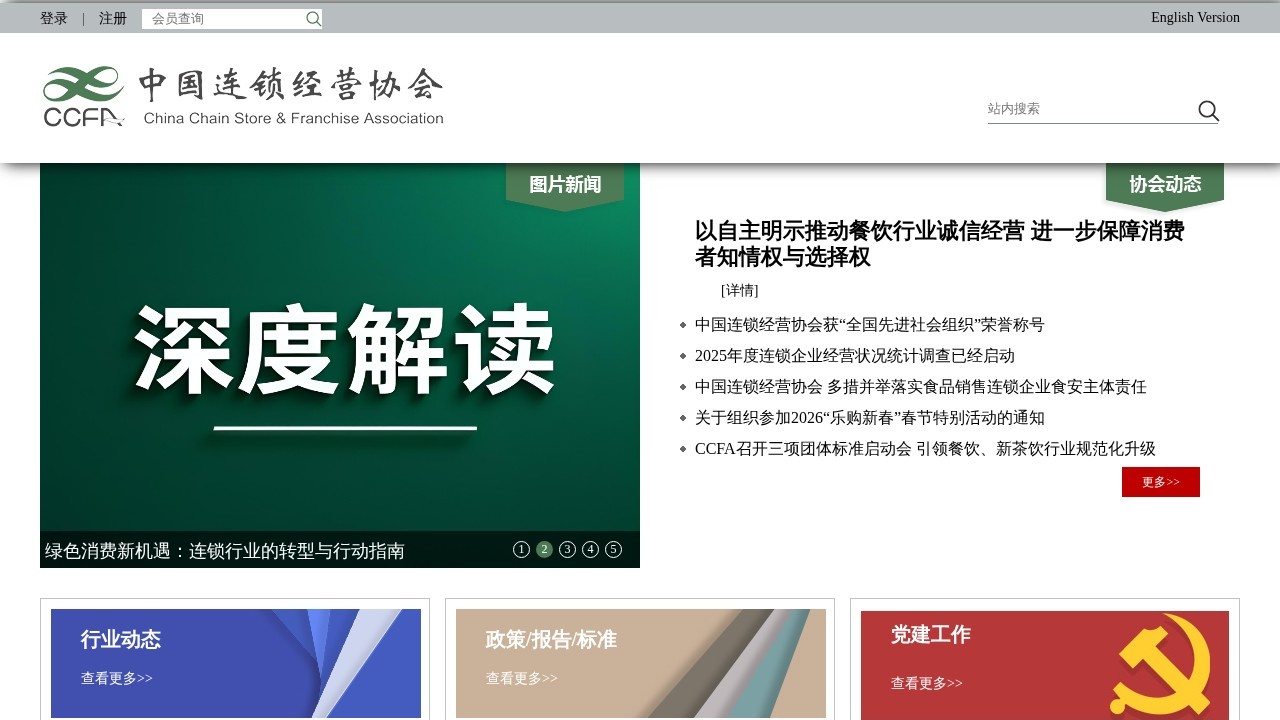Click the 登录 menu item
Screen dimensions: 1280x720
tap(53, 17)
